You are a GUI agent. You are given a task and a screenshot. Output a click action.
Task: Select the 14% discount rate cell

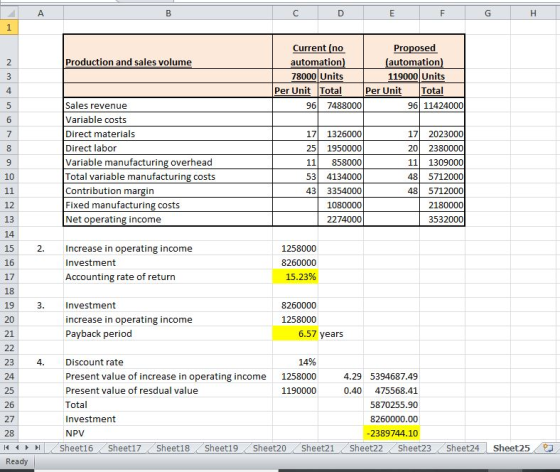pos(295,362)
